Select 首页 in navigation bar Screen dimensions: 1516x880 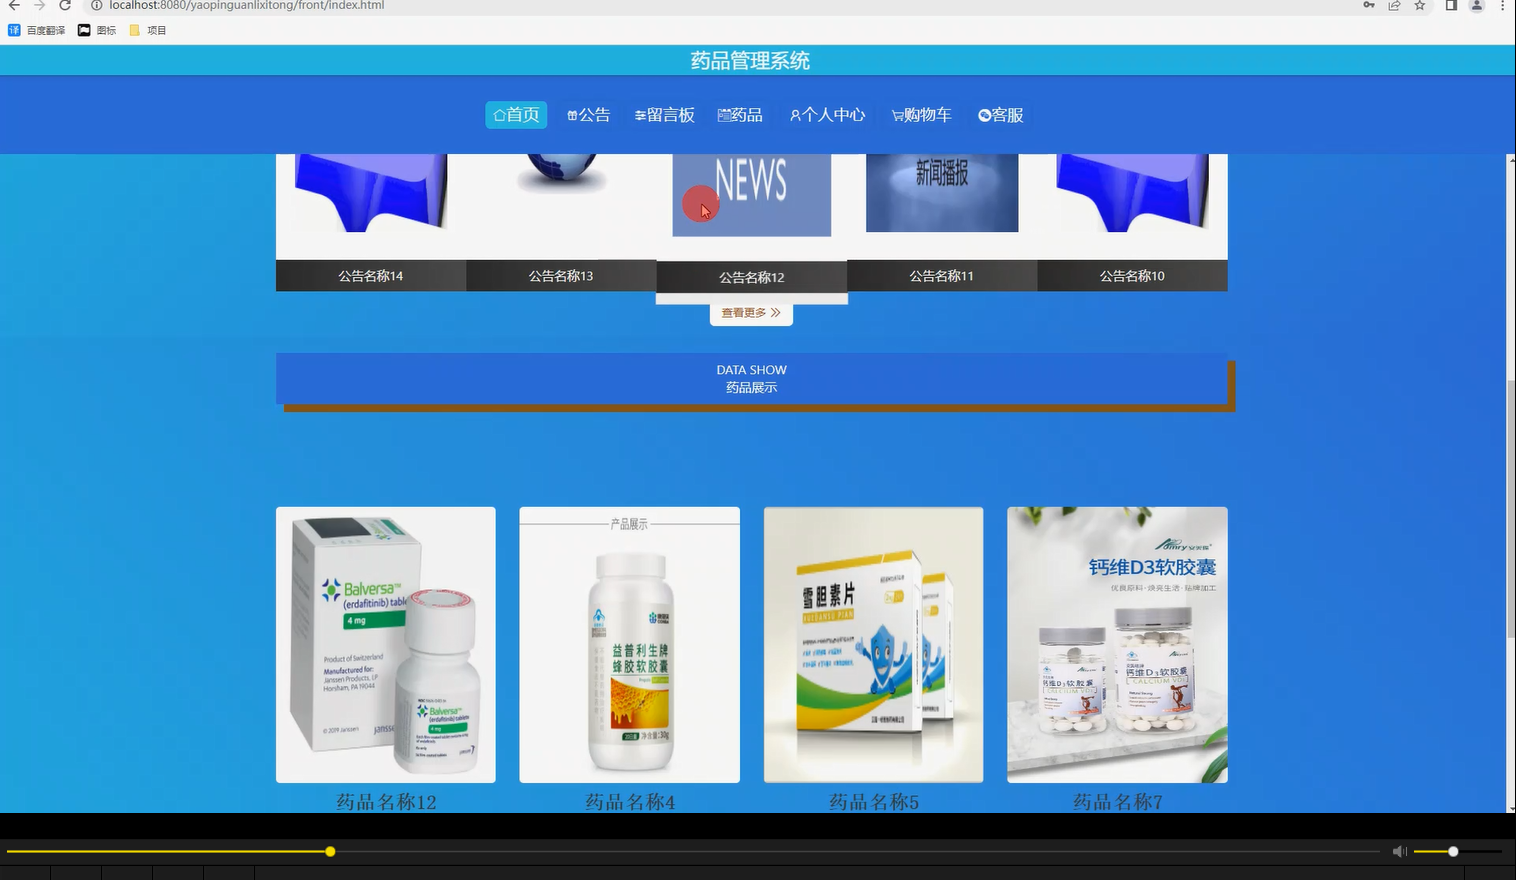click(517, 115)
